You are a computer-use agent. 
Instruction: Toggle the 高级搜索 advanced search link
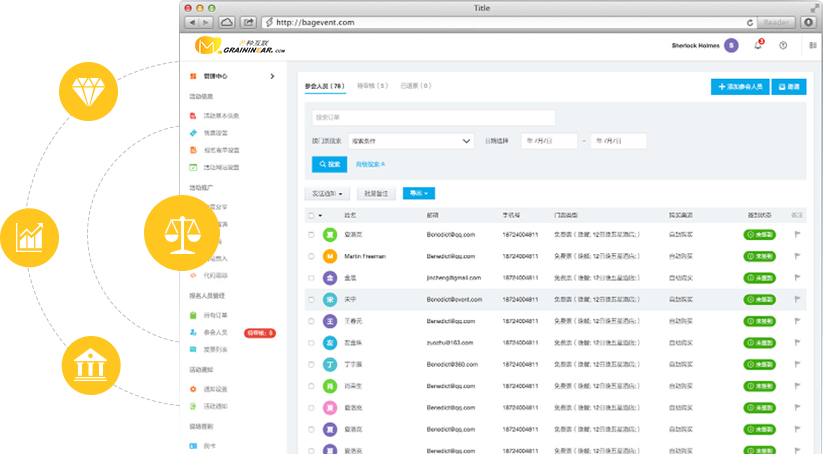click(x=371, y=165)
